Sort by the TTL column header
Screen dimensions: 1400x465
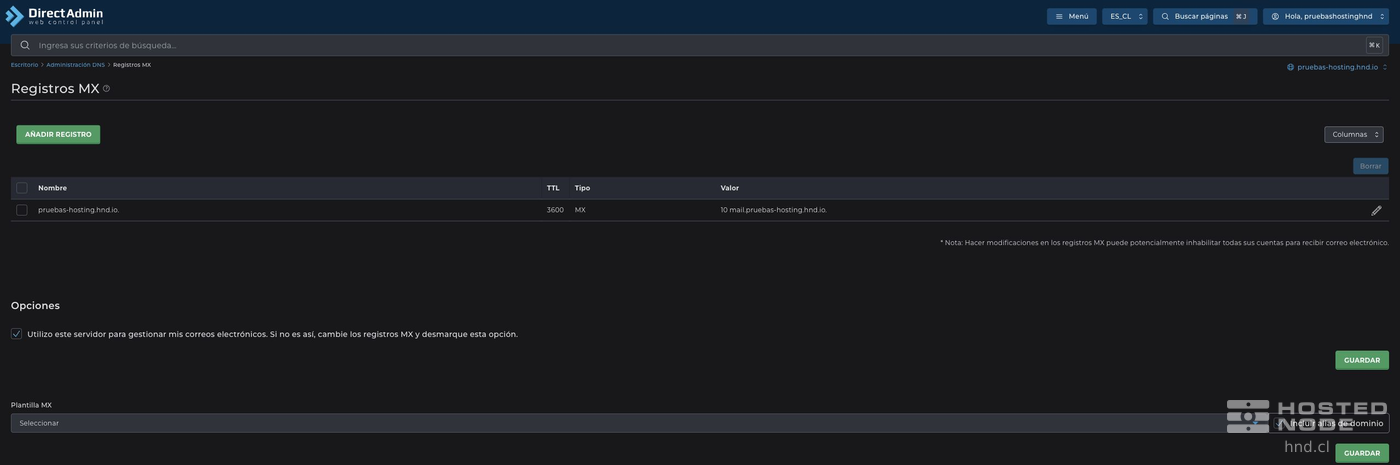pos(553,188)
